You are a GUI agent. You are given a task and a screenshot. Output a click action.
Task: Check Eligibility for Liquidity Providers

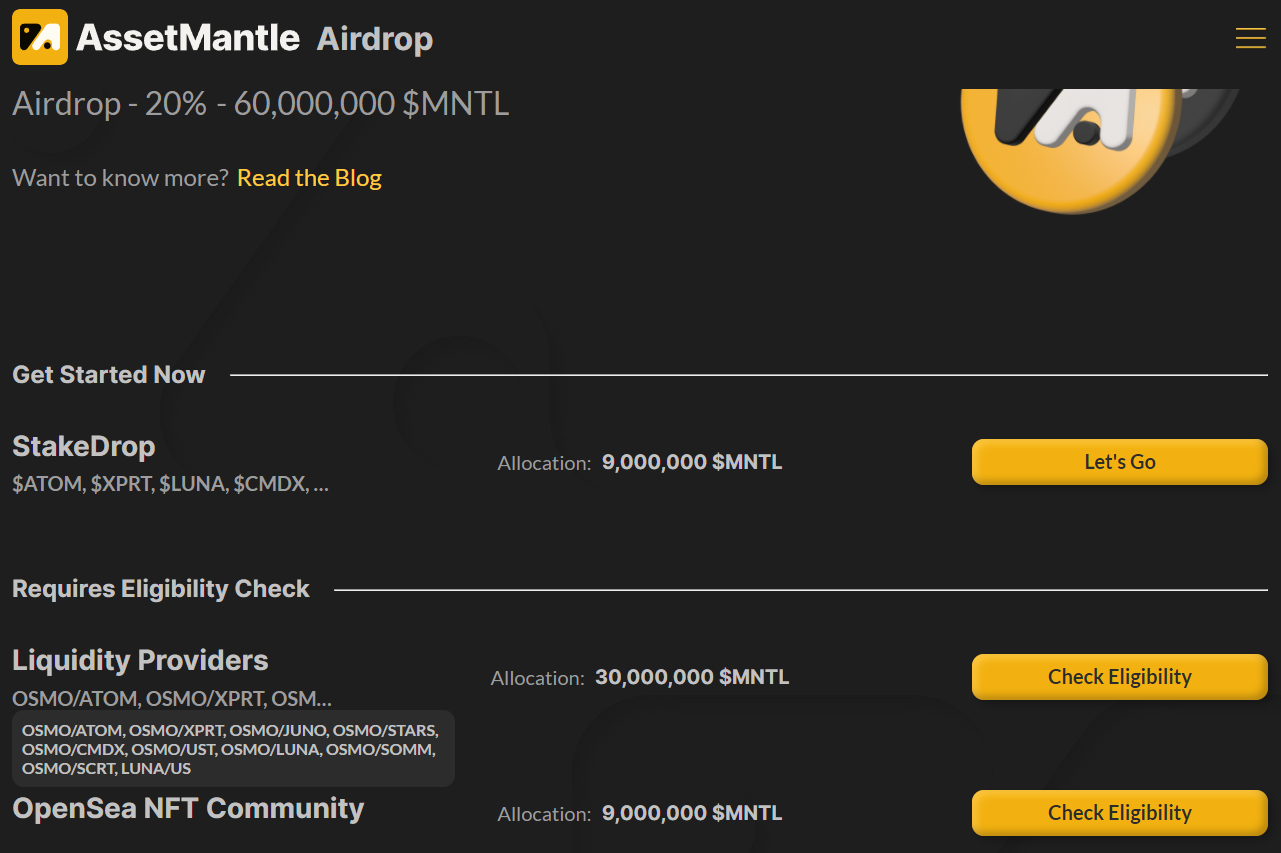click(1119, 677)
